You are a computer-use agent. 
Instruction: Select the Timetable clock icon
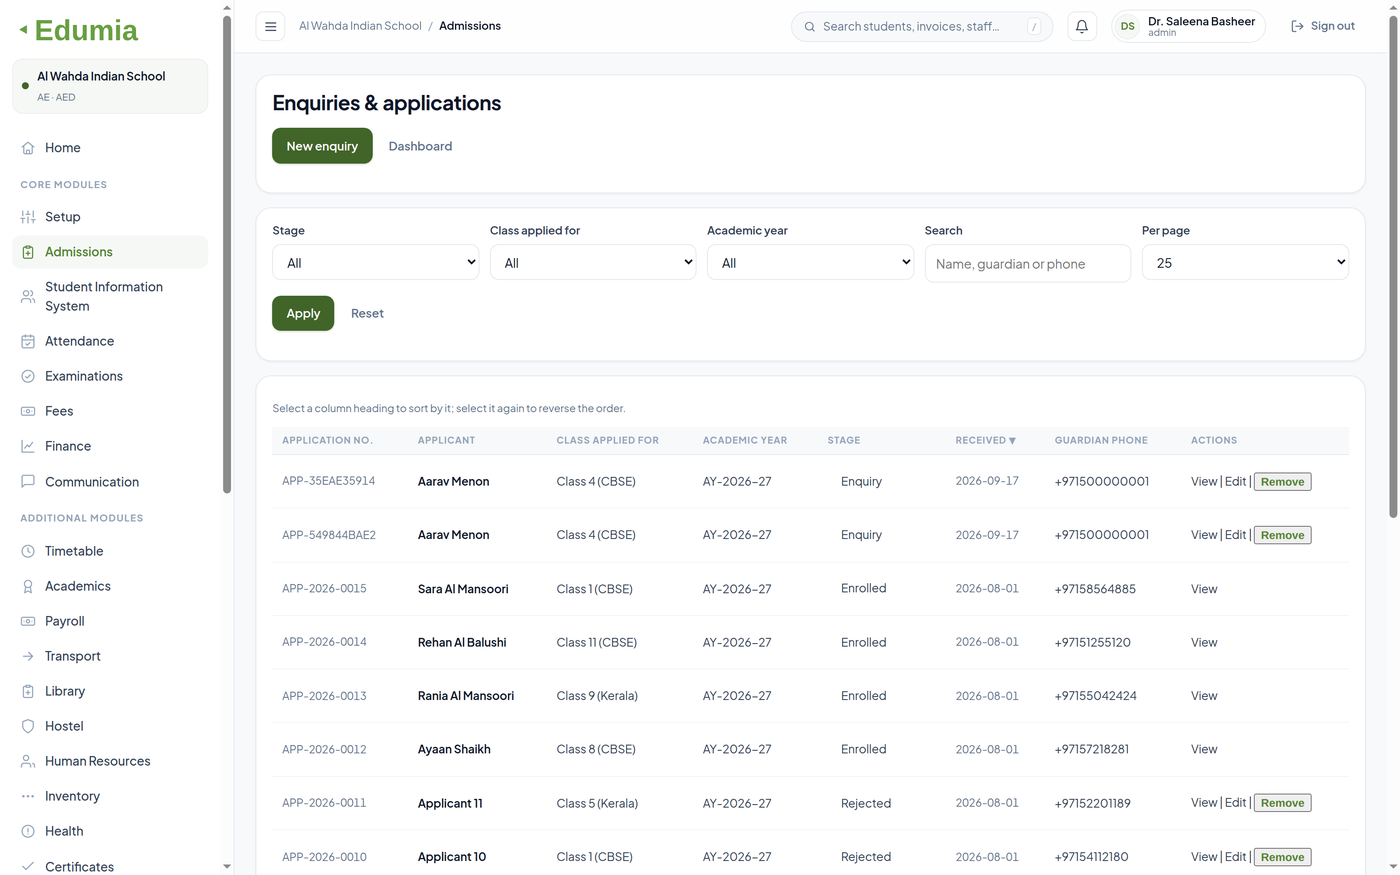point(28,551)
